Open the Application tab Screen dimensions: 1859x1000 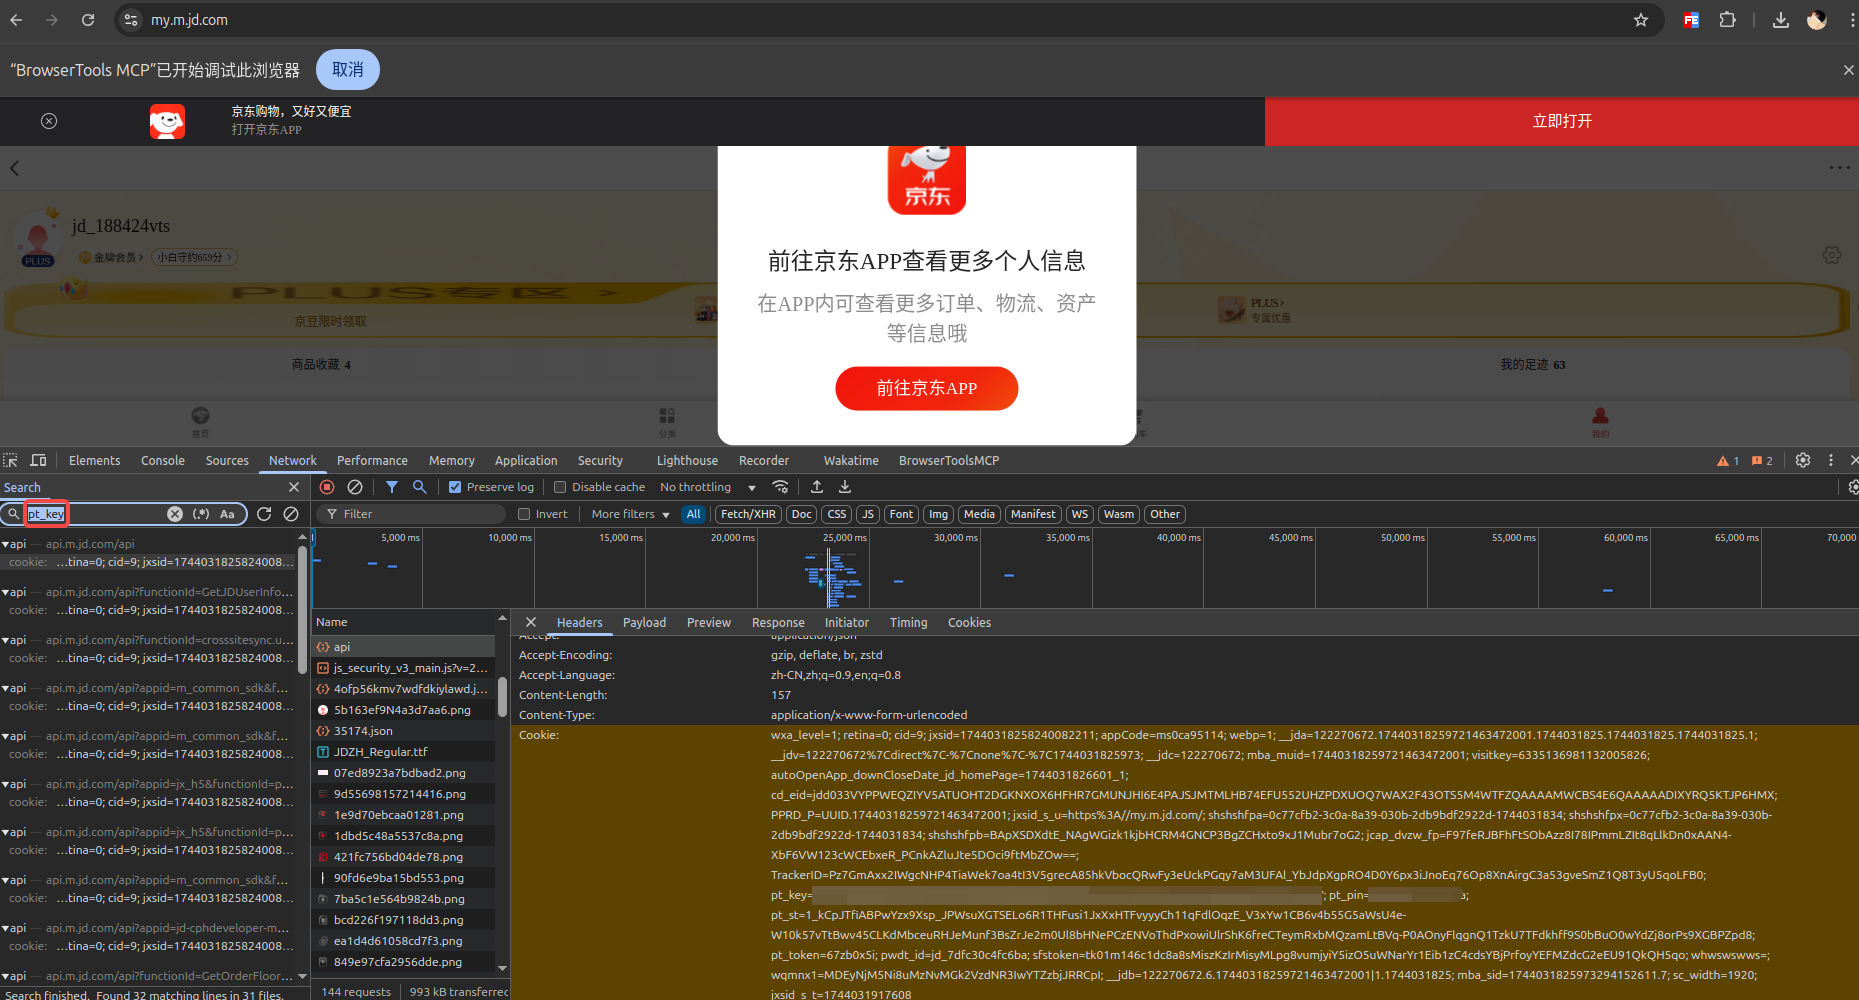click(526, 460)
